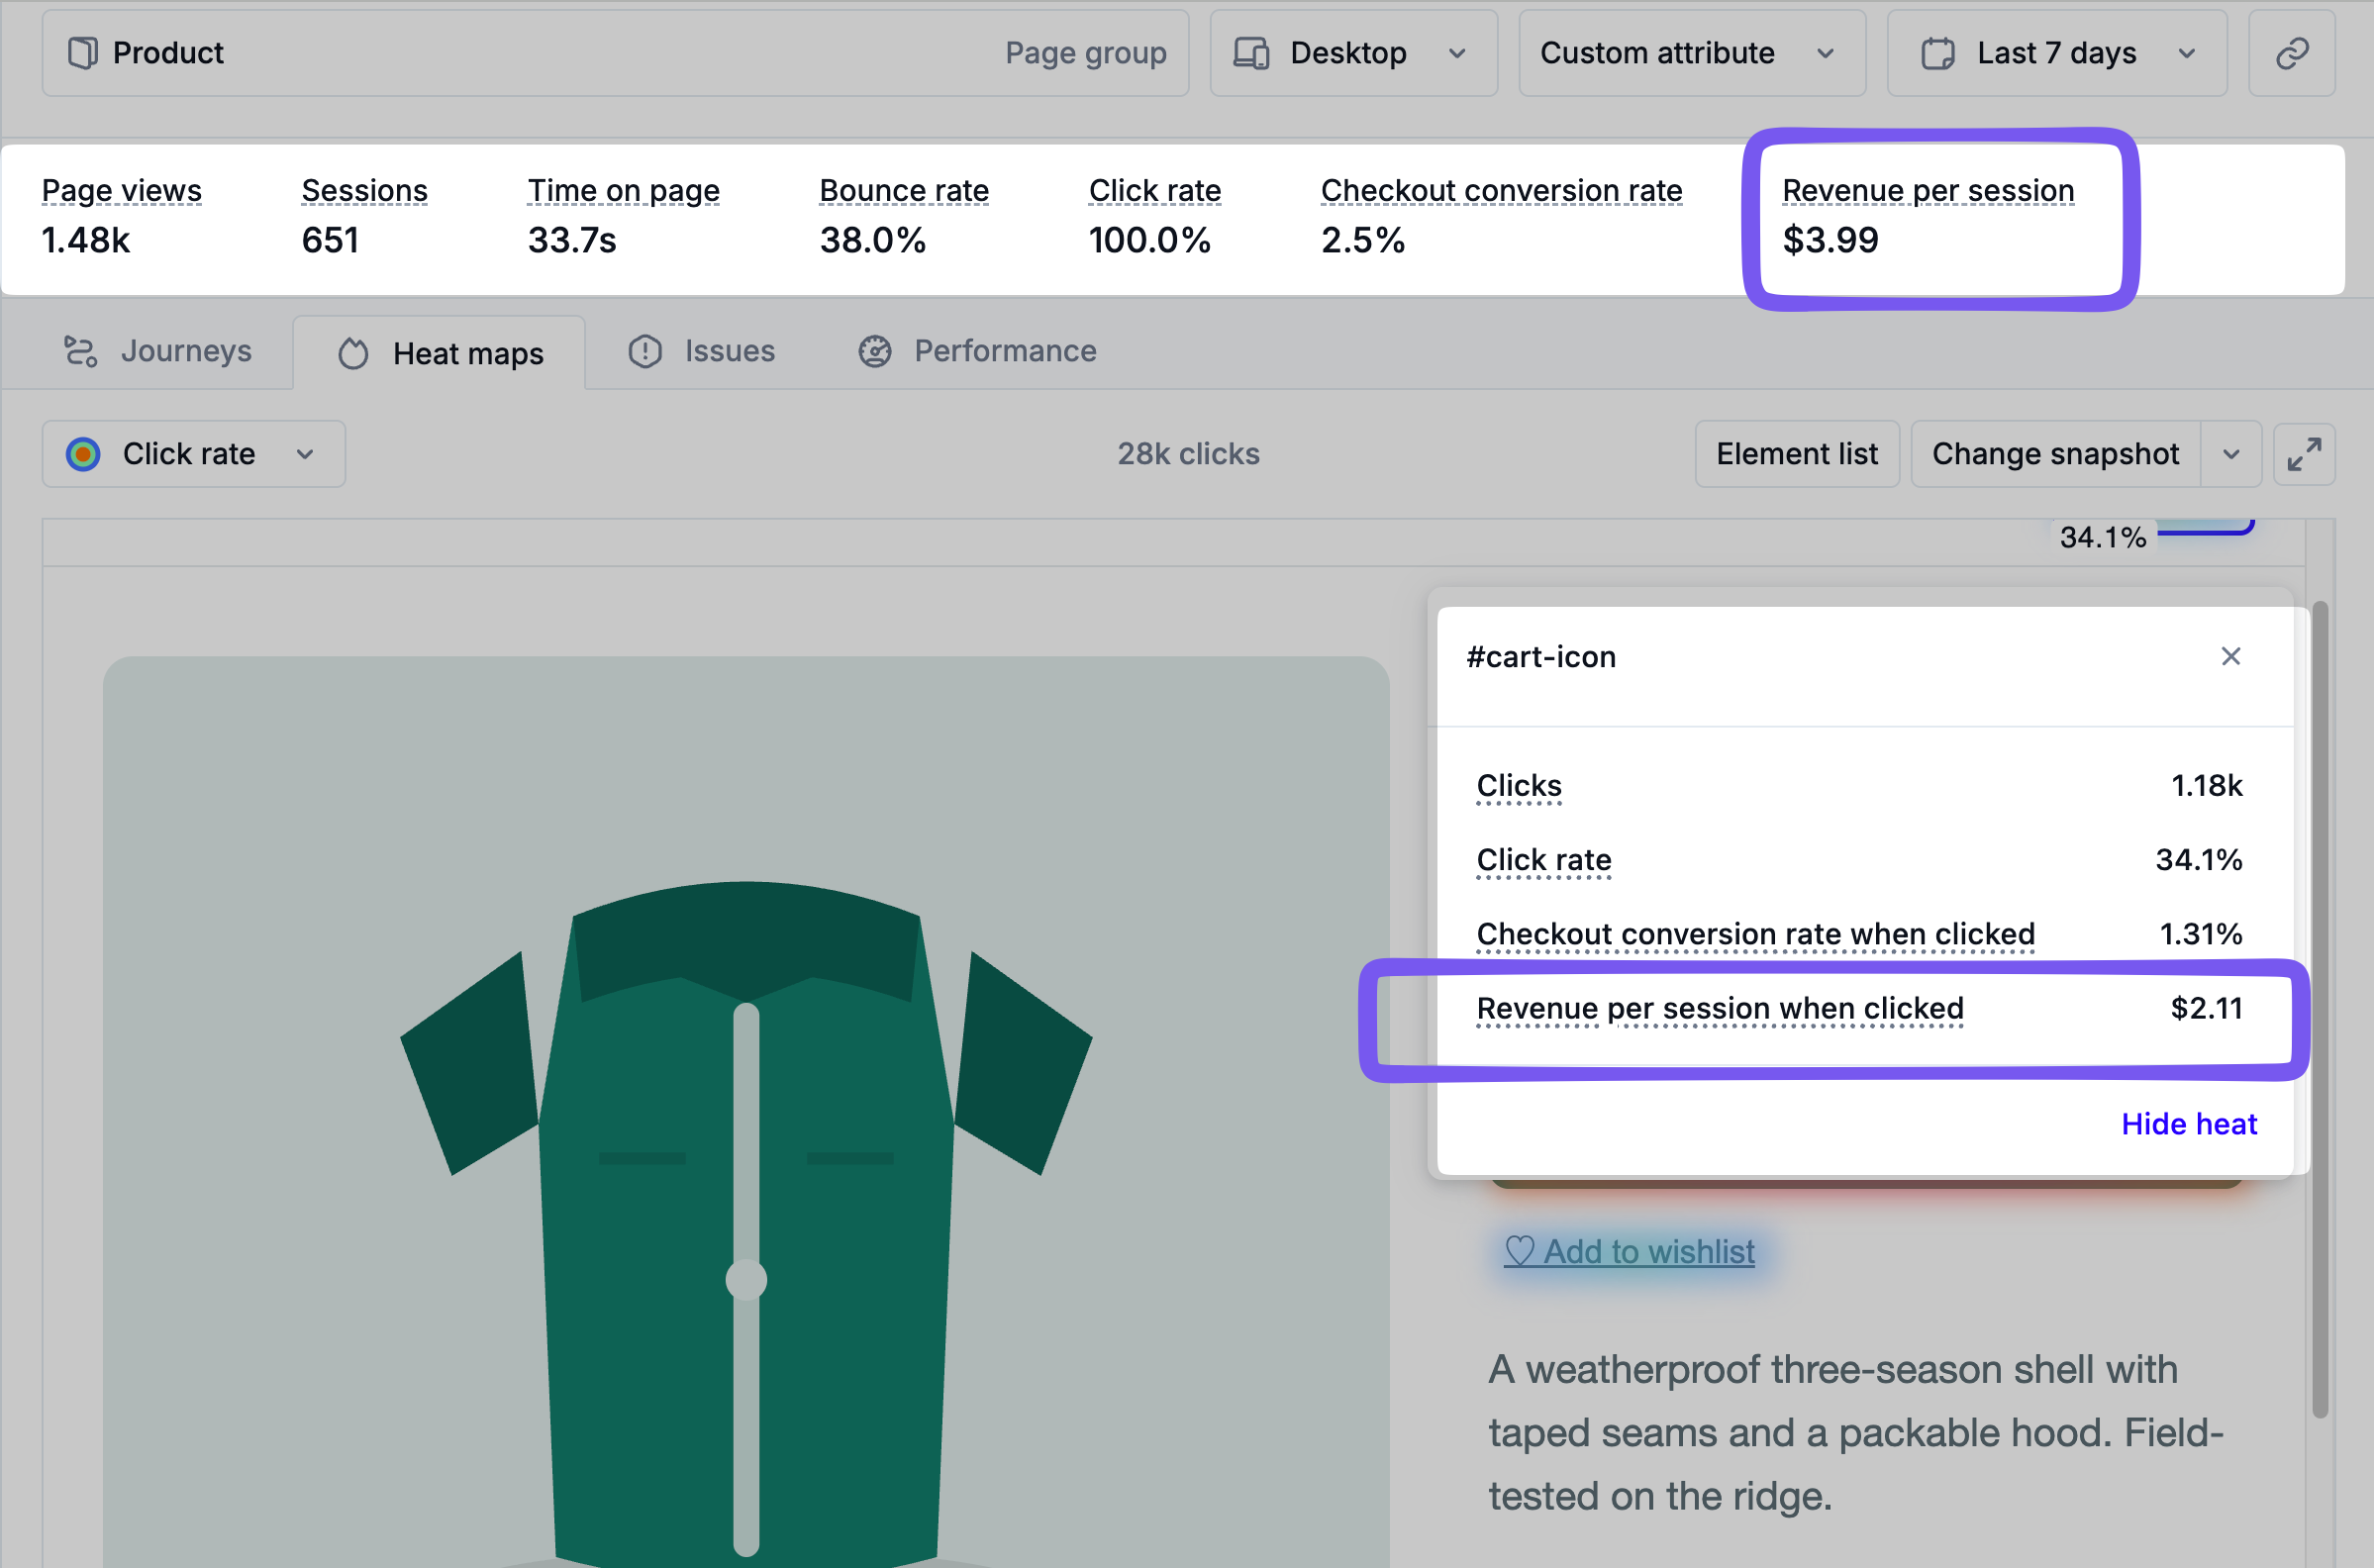
Task: Click the Product page group icon
Action: click(x=83, y=53)
